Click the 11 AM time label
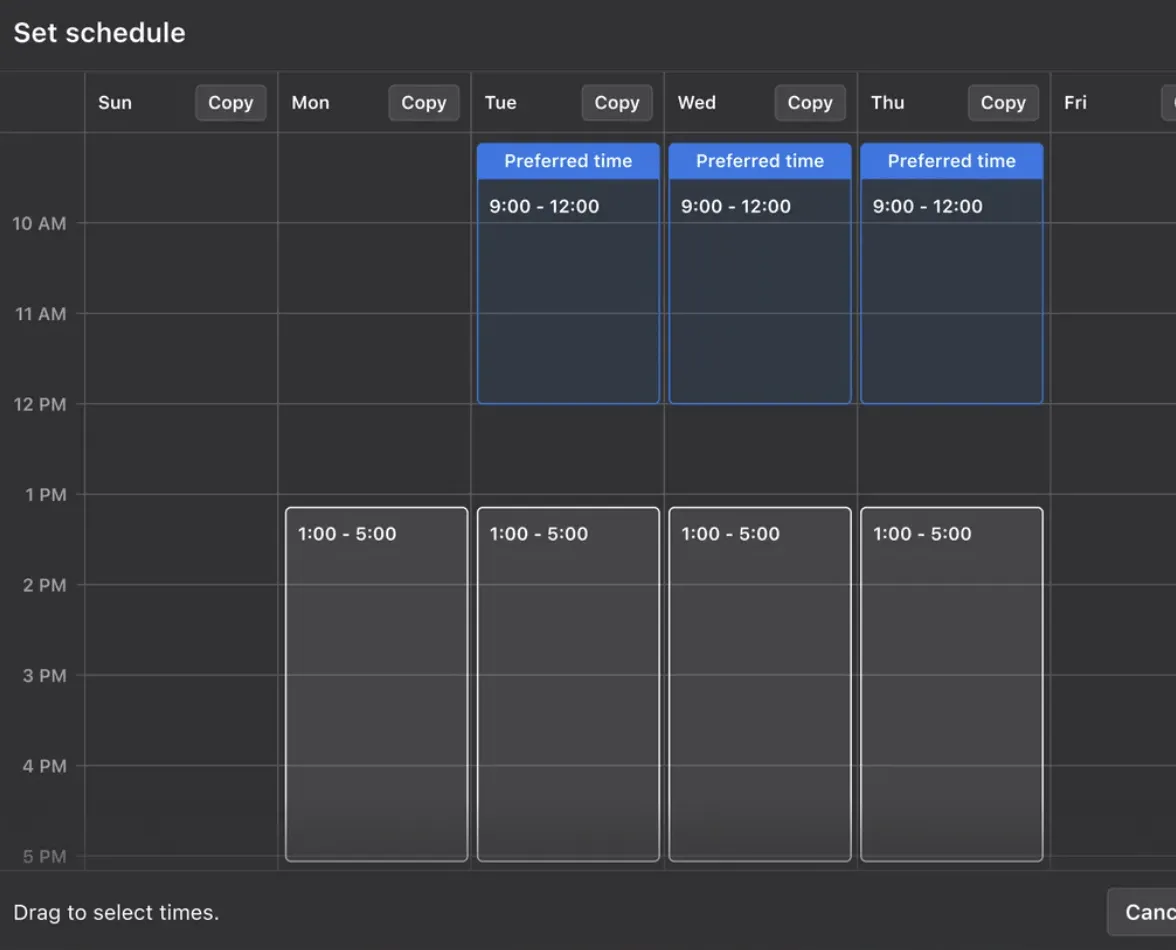Screen dimensions: 1176x950 pos(40,314)
